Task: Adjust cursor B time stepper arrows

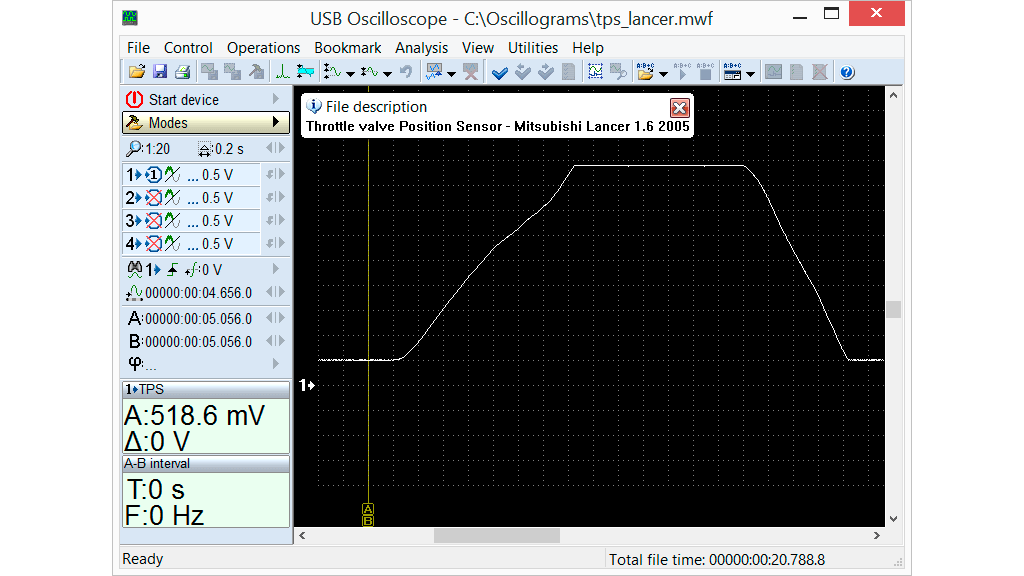Action: 276,341
